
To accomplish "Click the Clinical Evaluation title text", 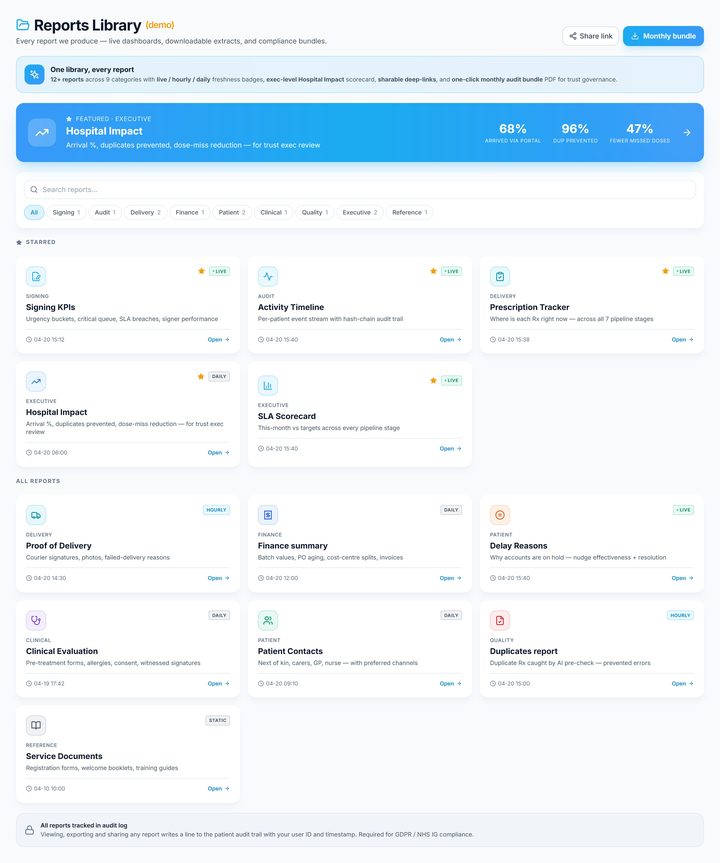I will [x=62, y=651].
